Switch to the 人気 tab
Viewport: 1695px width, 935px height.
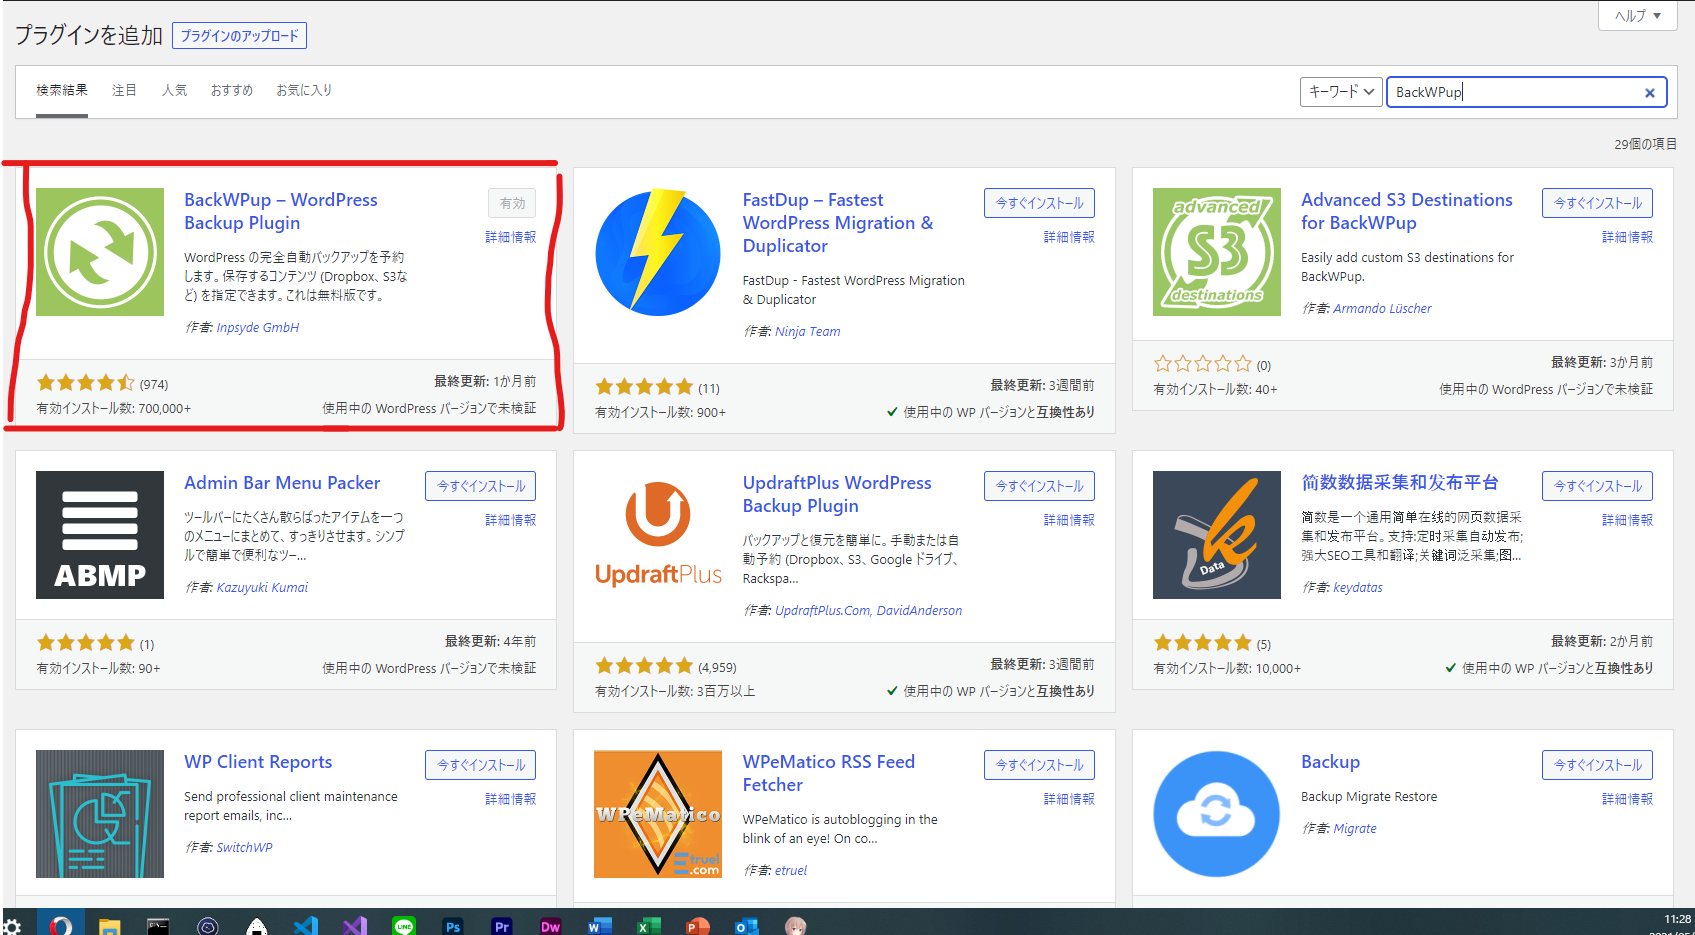174,90
